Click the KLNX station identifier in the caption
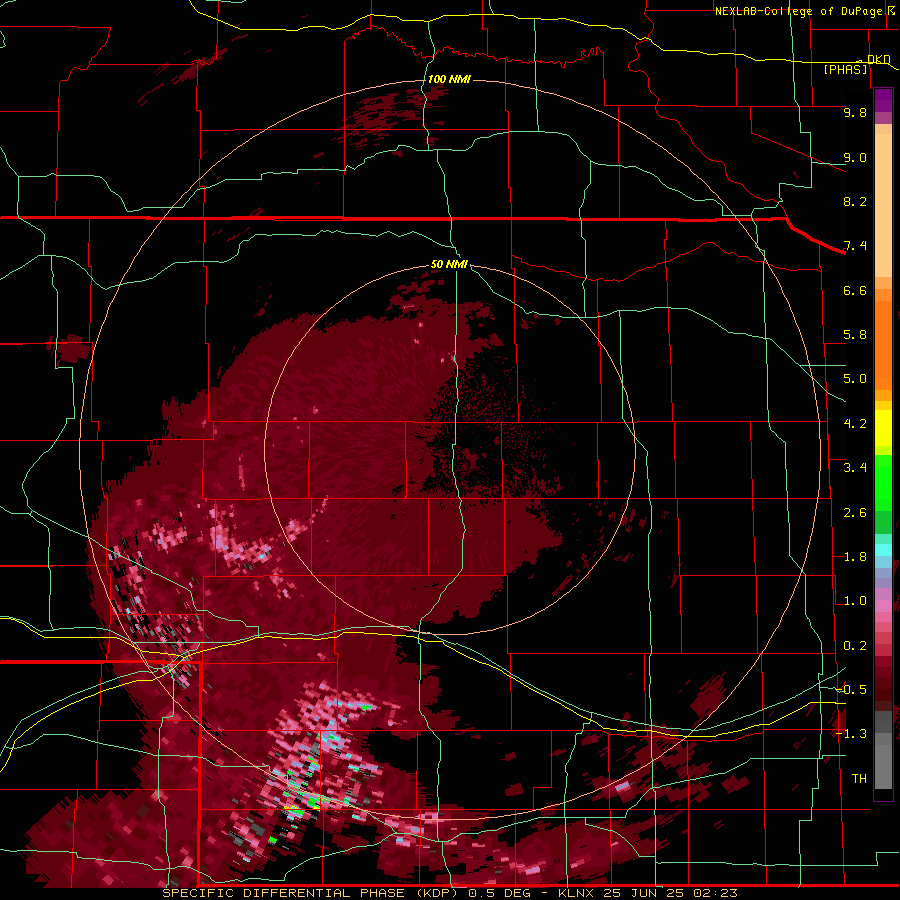The image size is (900, 900). coord(576,893)
